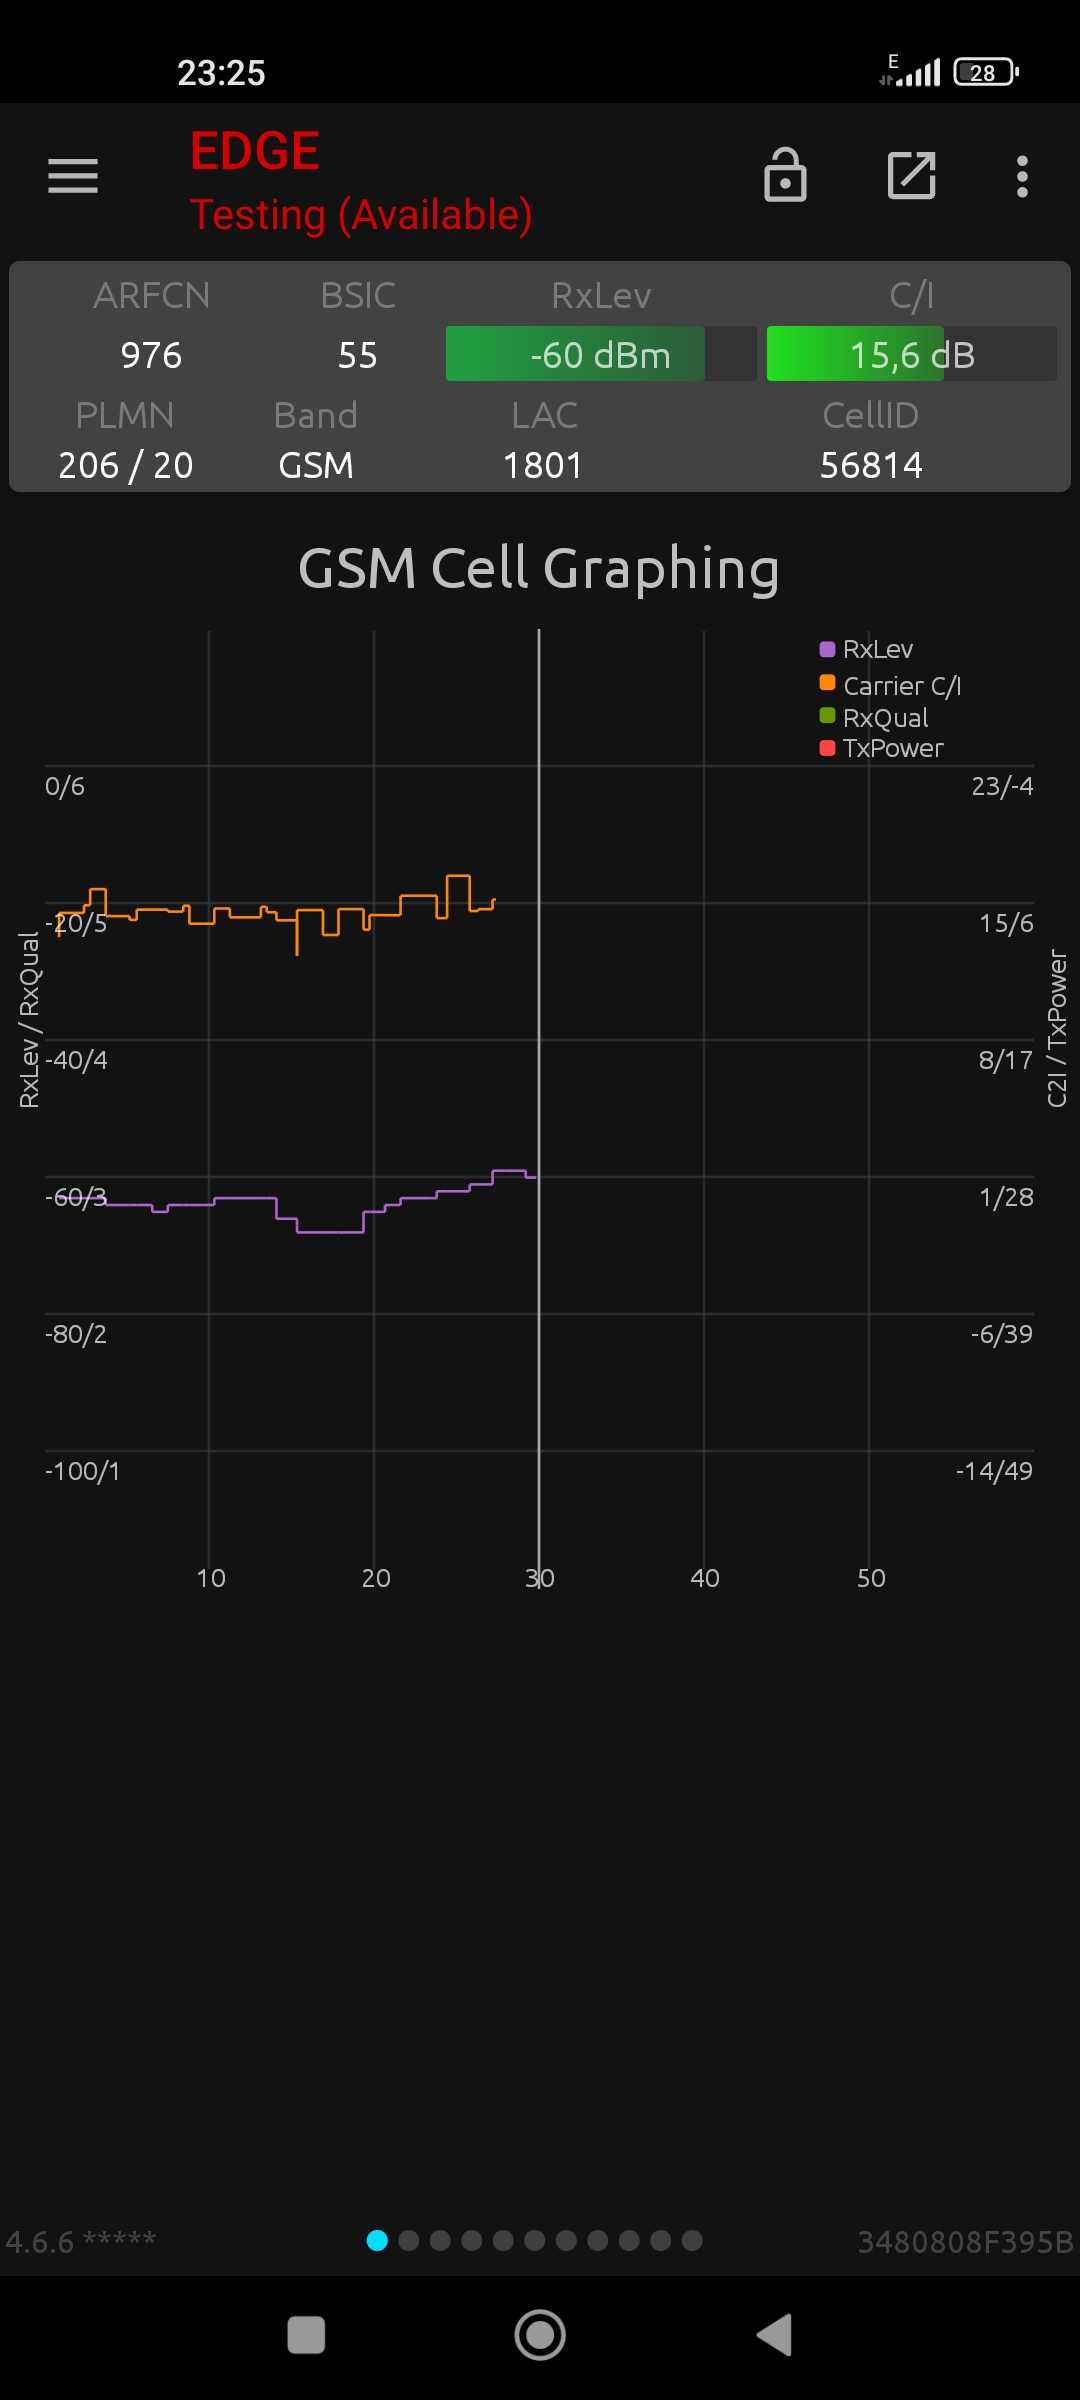The width and height of the screenshot is (1080, 2400).
Task: Tap the ARFCN value 976
Action: click(x=151, y=356)
